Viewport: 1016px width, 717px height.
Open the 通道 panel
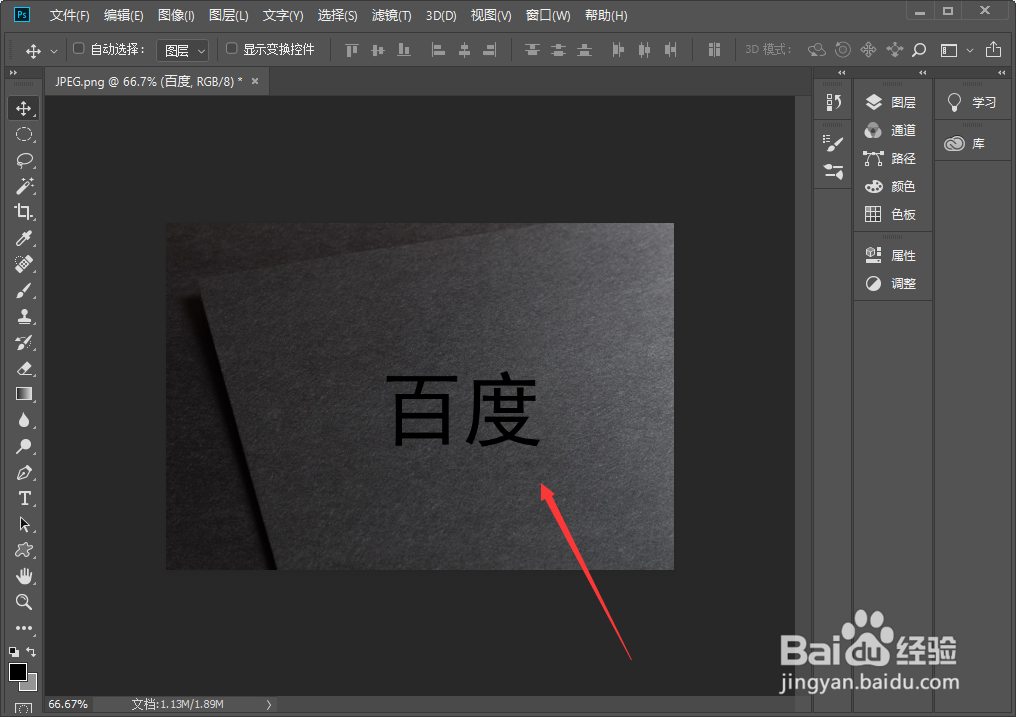[x=891, y=130]
